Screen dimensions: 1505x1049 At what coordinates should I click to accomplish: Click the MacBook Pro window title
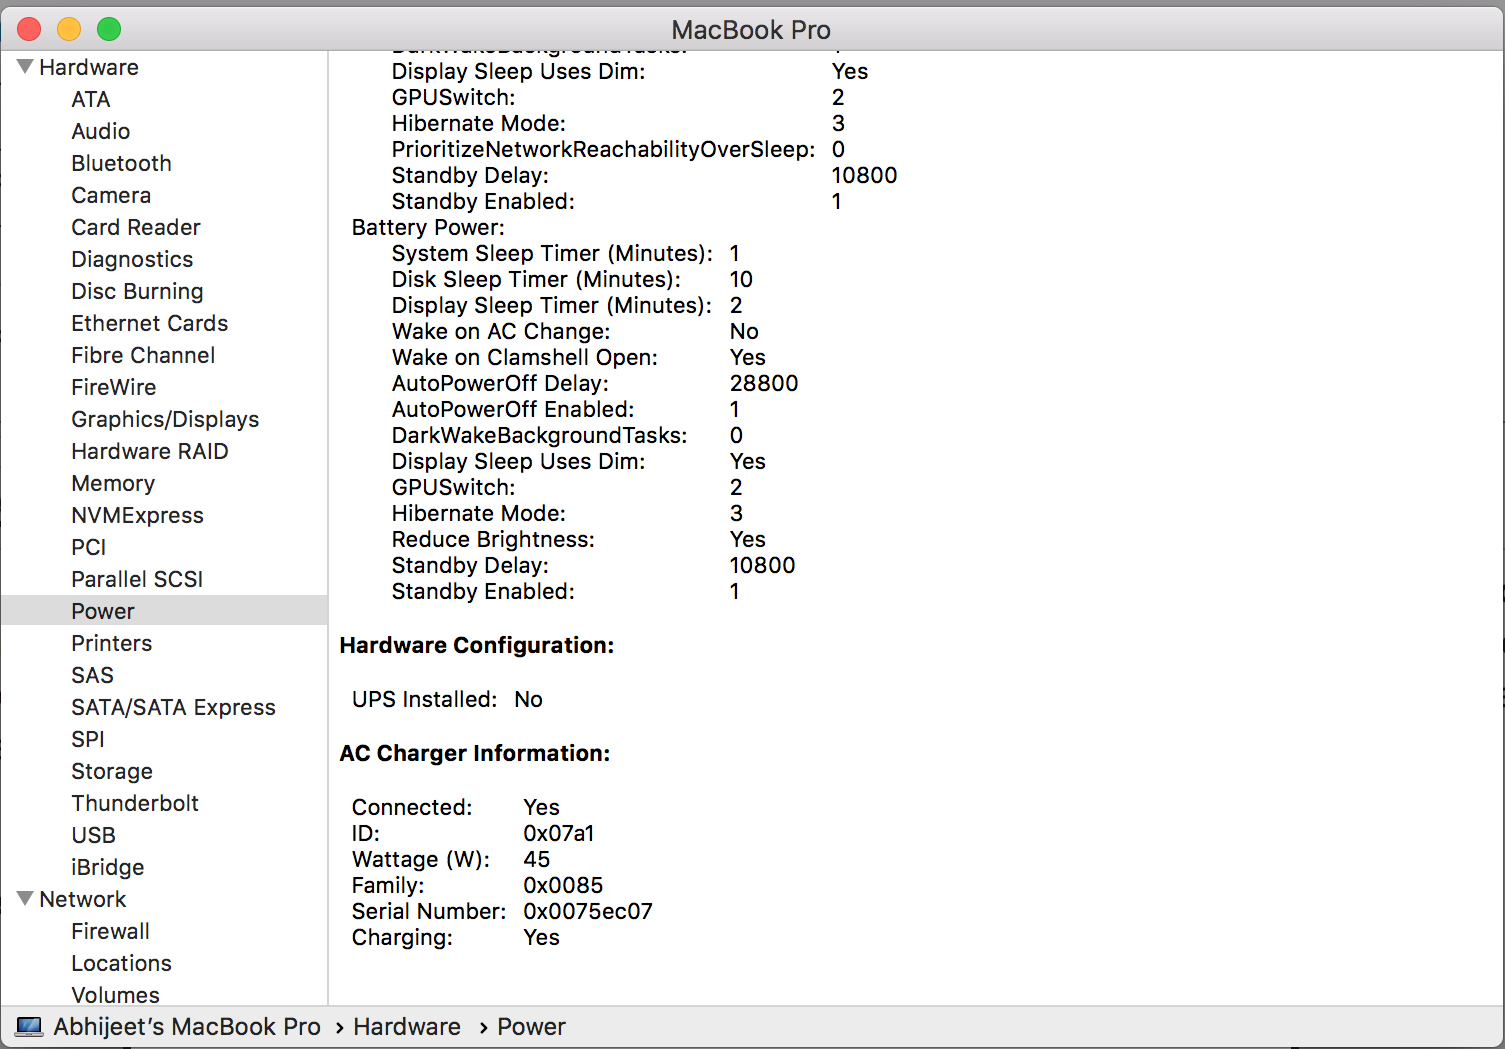pyautogui.click(x=751, y=30)
